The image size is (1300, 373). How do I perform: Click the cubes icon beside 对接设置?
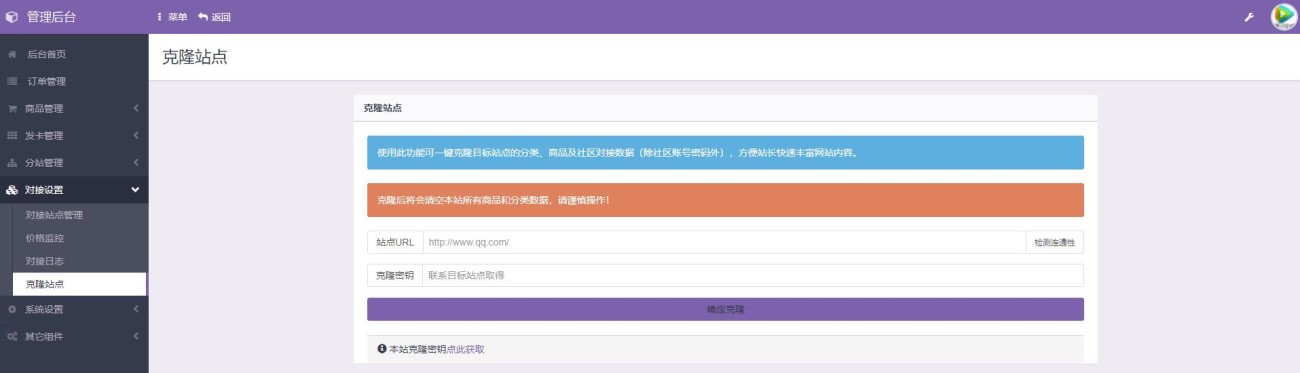pos(12,190)
